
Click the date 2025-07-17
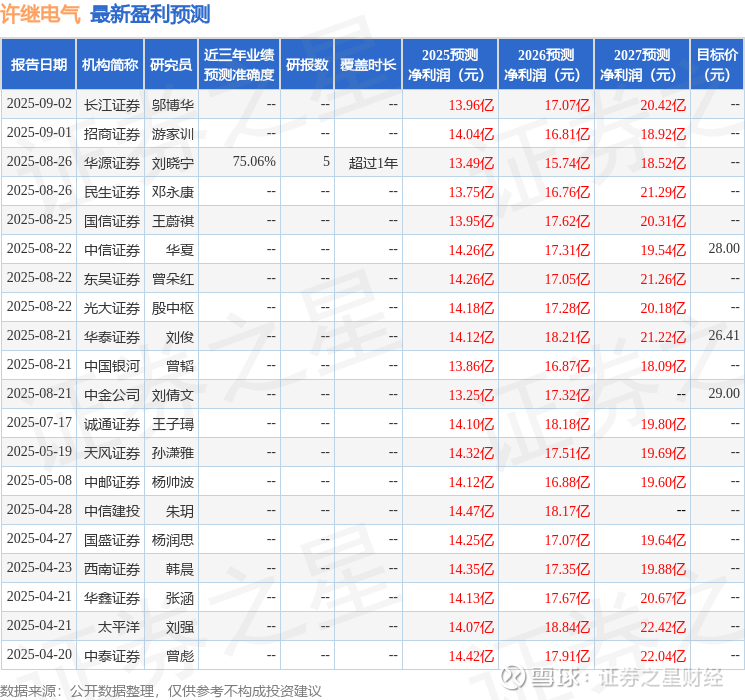click(x=39, y=423)
